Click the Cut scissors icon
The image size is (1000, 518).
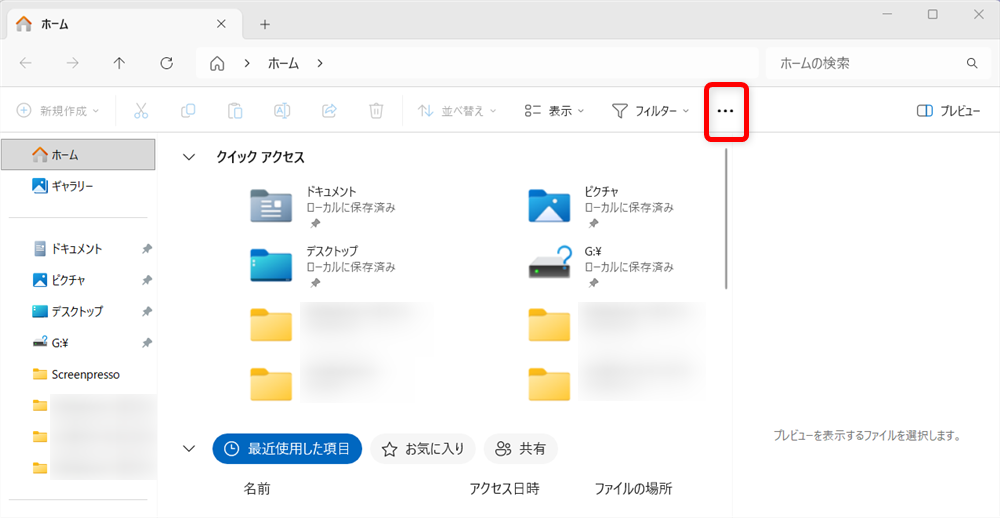click(x=141, y=111)
